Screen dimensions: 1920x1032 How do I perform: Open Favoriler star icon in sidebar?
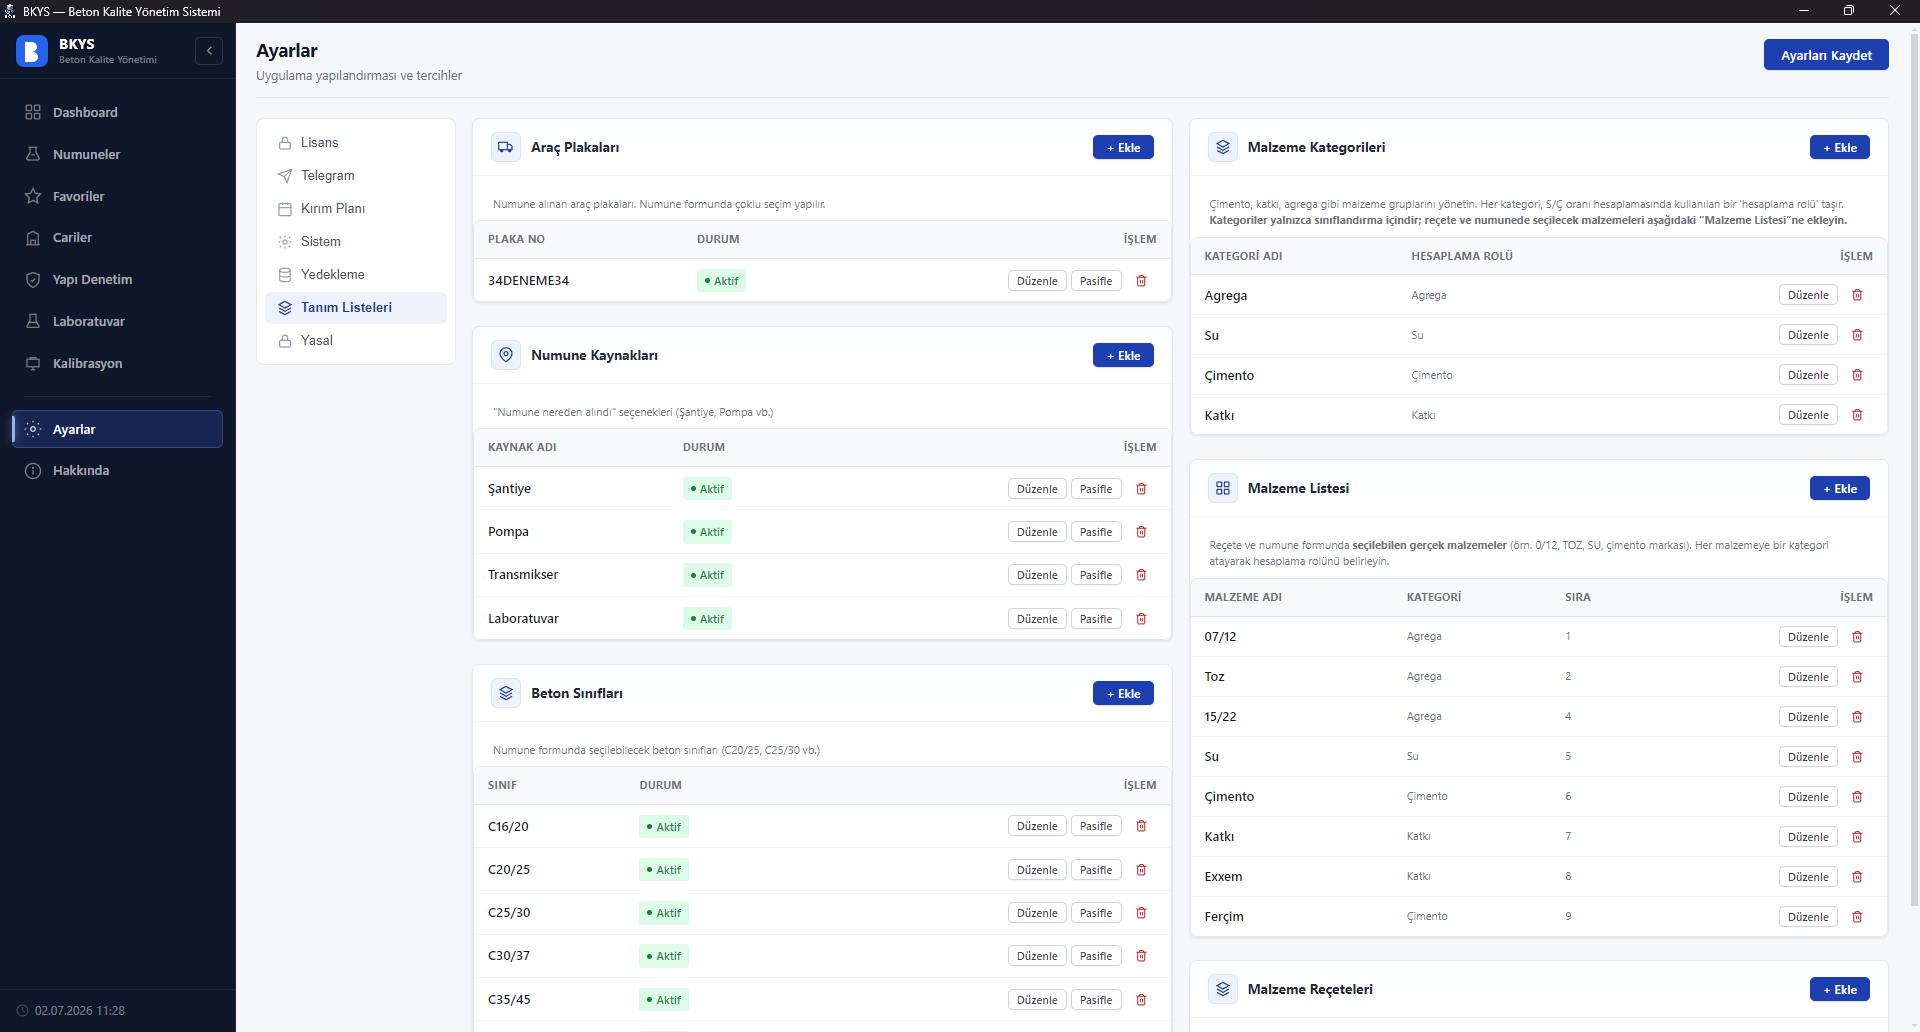33,196
